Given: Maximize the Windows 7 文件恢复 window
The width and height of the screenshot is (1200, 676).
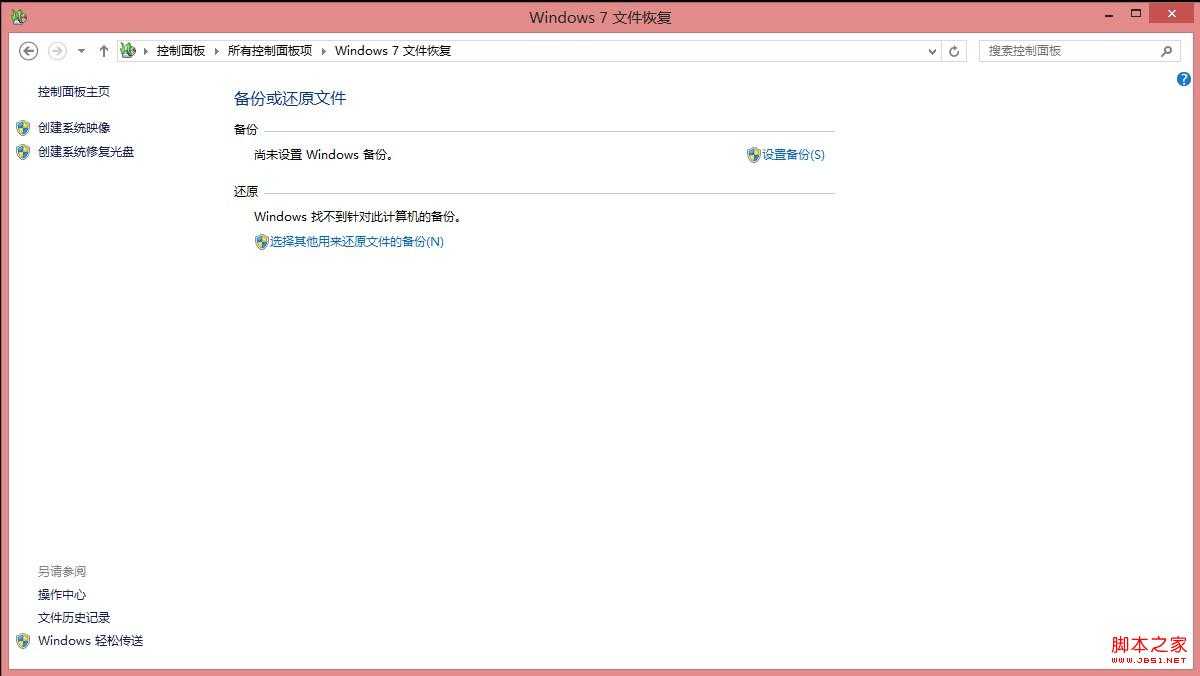Looking at the screenshot, I should [1136, 14].
